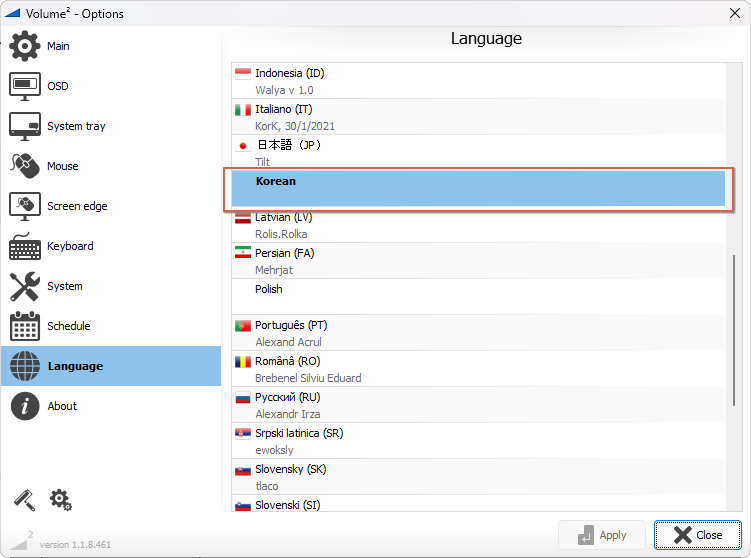Open System tray monitor icon

pos(25,126)
